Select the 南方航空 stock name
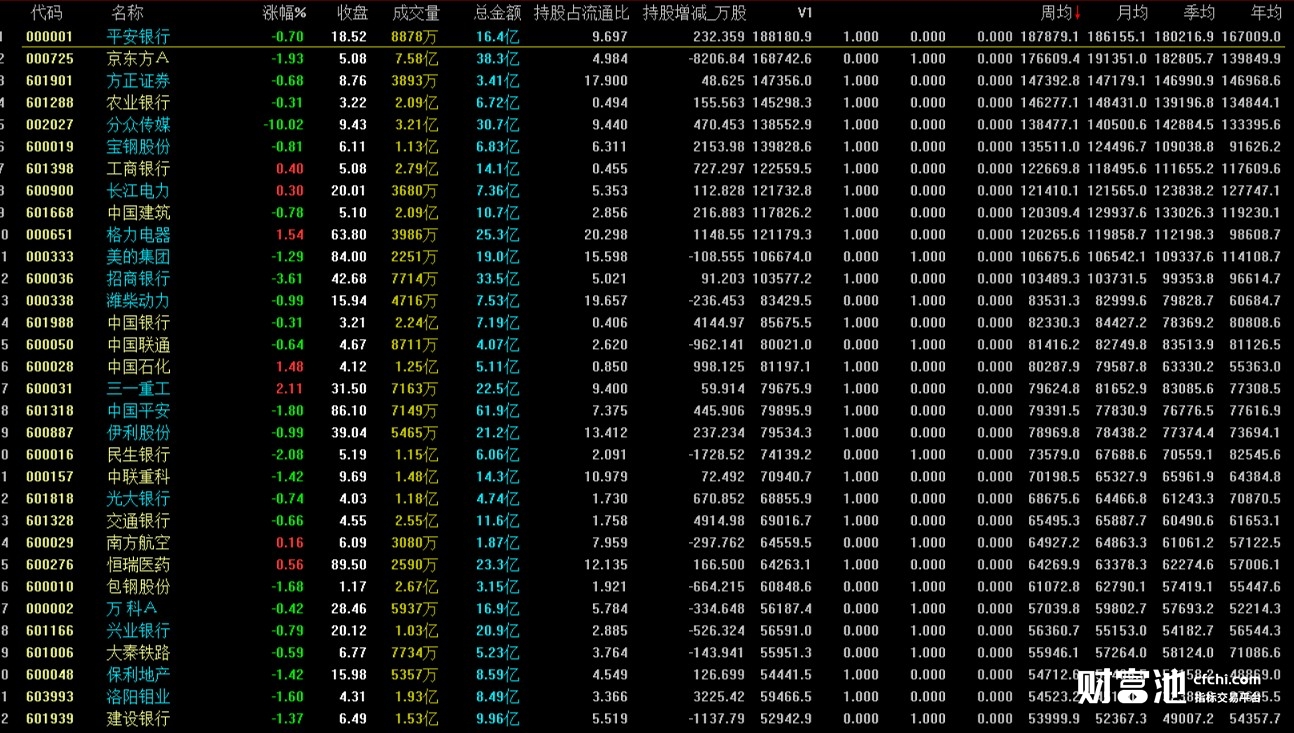Screen dimensions: 1294x733 (x=138, y=543)
